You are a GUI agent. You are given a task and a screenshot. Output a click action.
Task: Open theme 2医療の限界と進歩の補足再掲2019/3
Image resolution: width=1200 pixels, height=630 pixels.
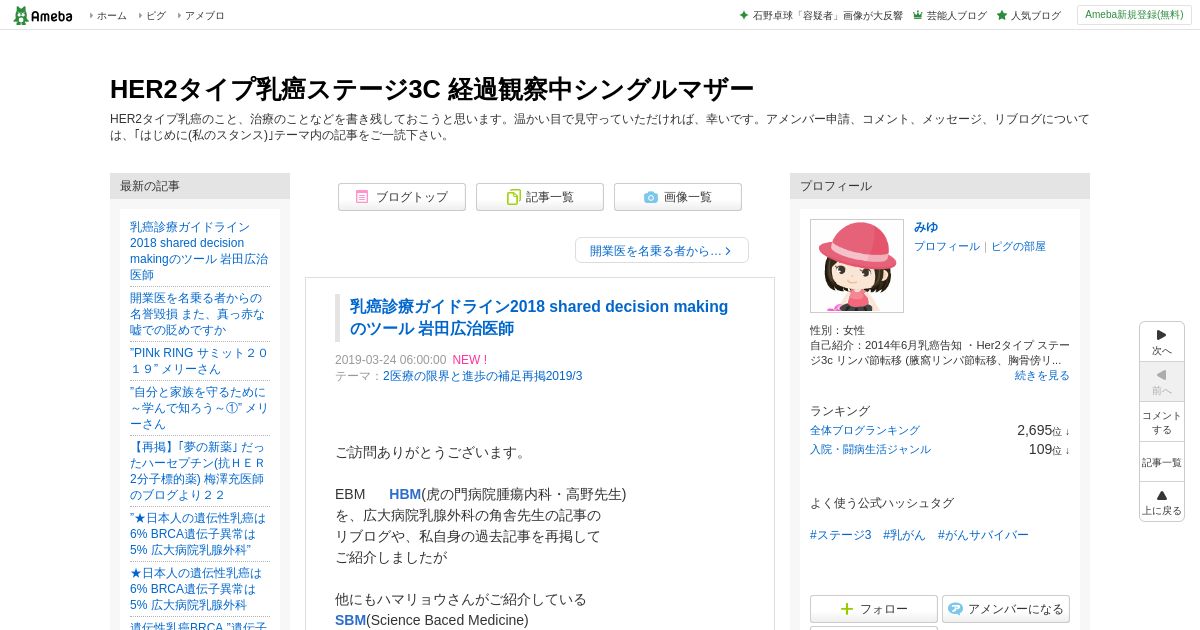click(482, 376)
